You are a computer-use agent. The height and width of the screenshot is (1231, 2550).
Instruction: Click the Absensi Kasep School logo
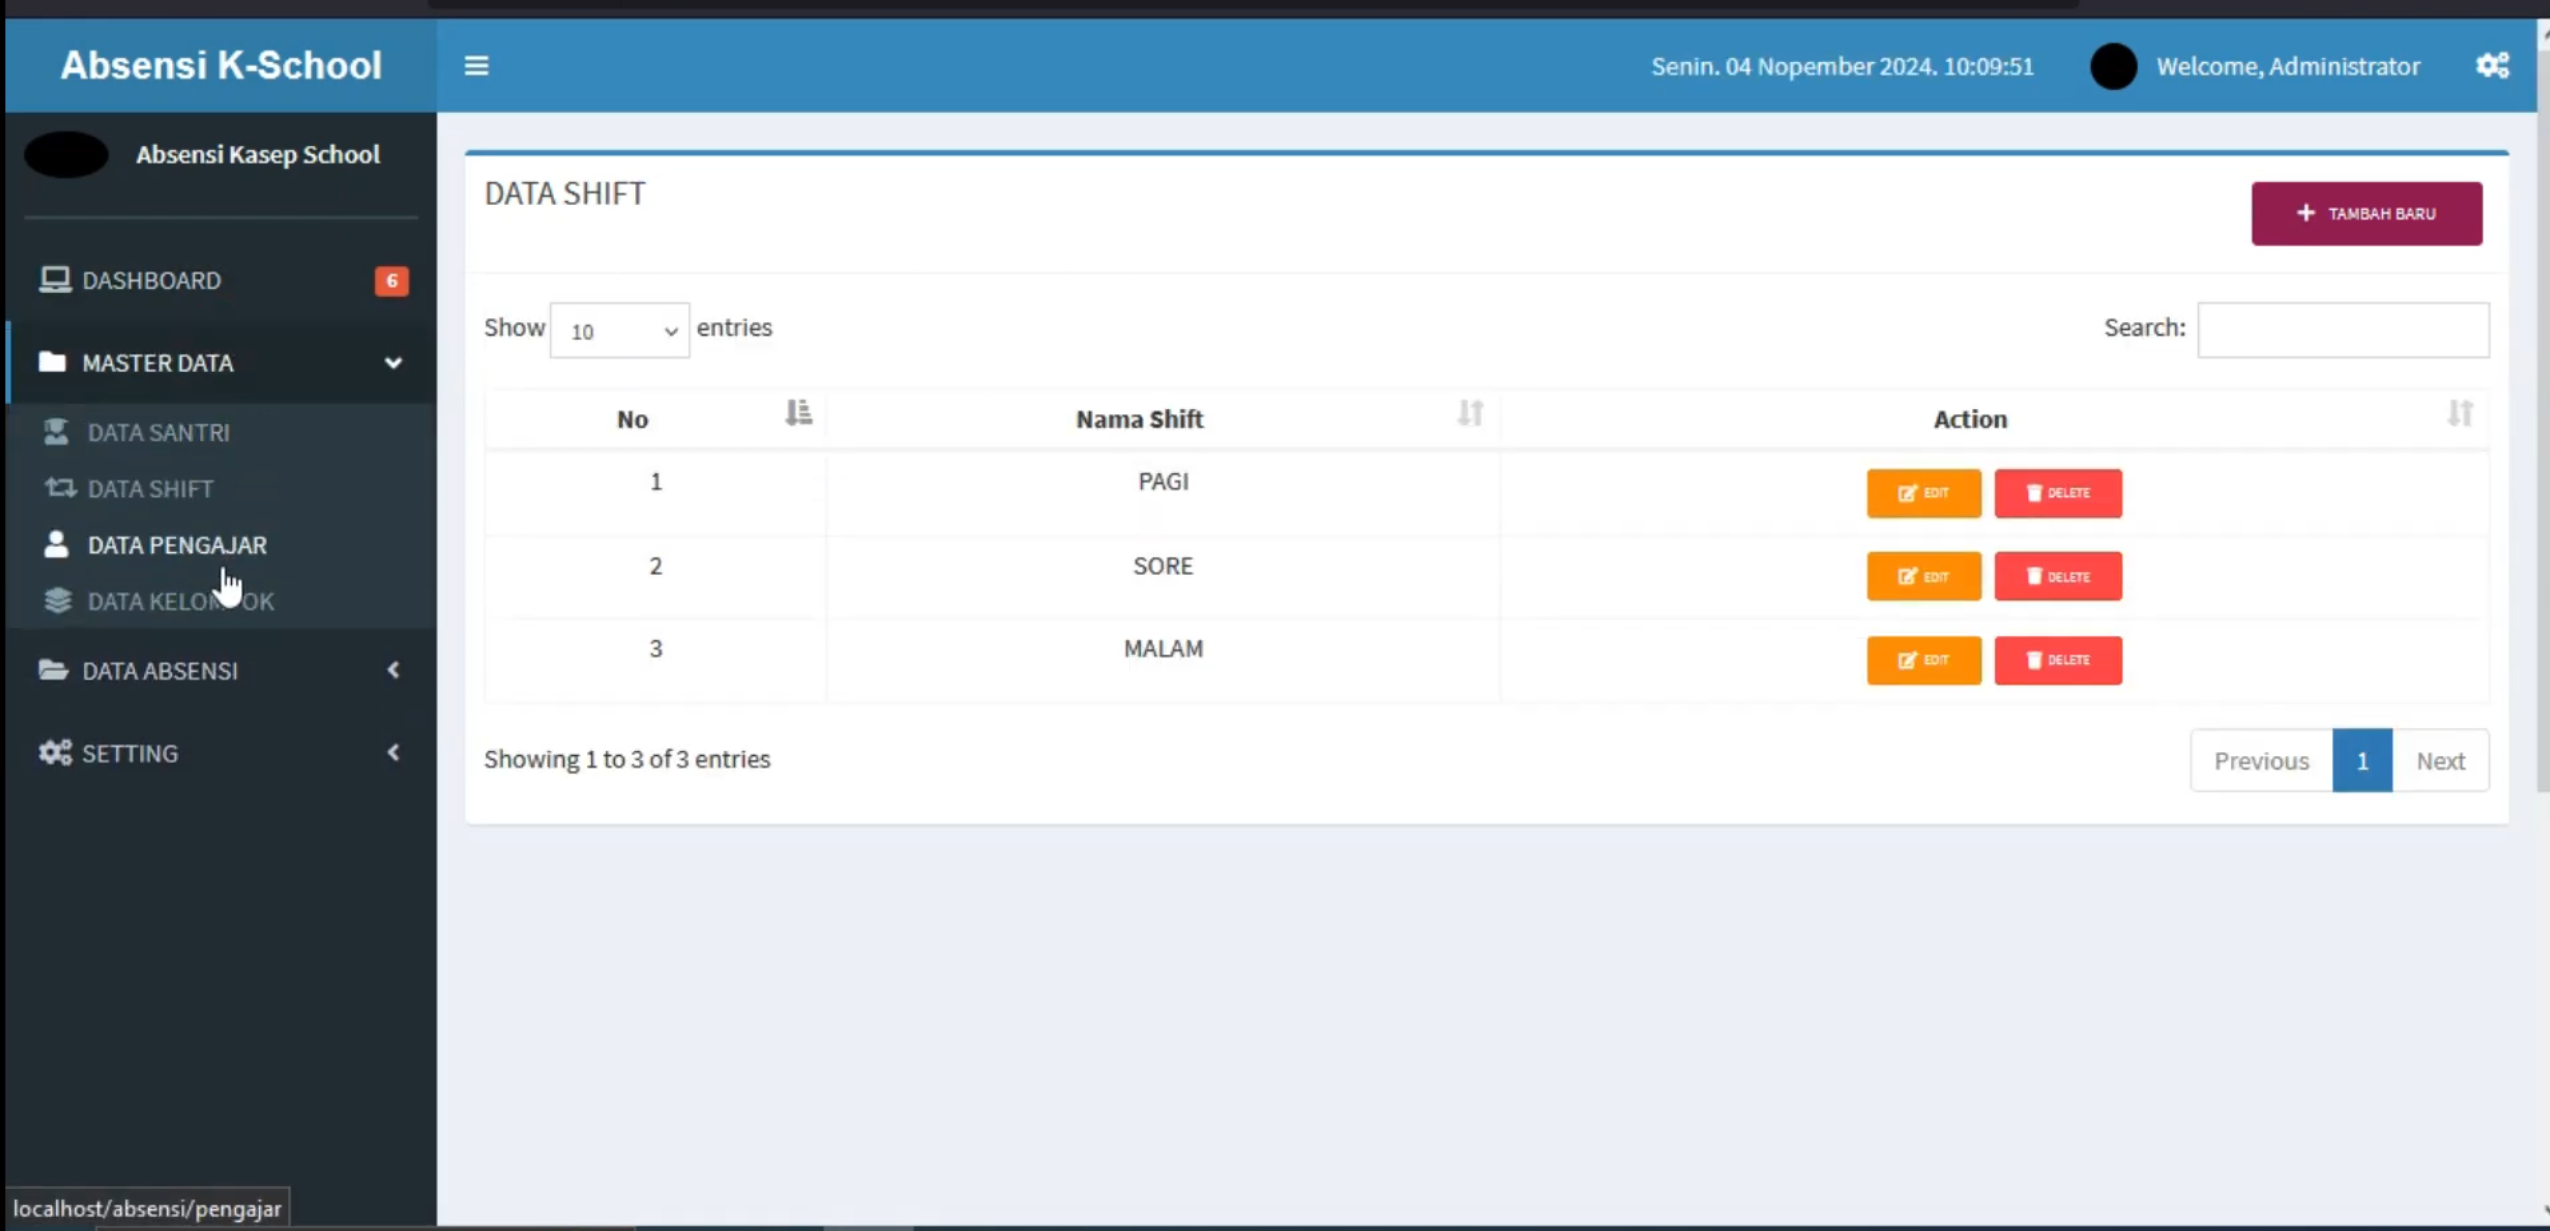(x=66, y=154)
